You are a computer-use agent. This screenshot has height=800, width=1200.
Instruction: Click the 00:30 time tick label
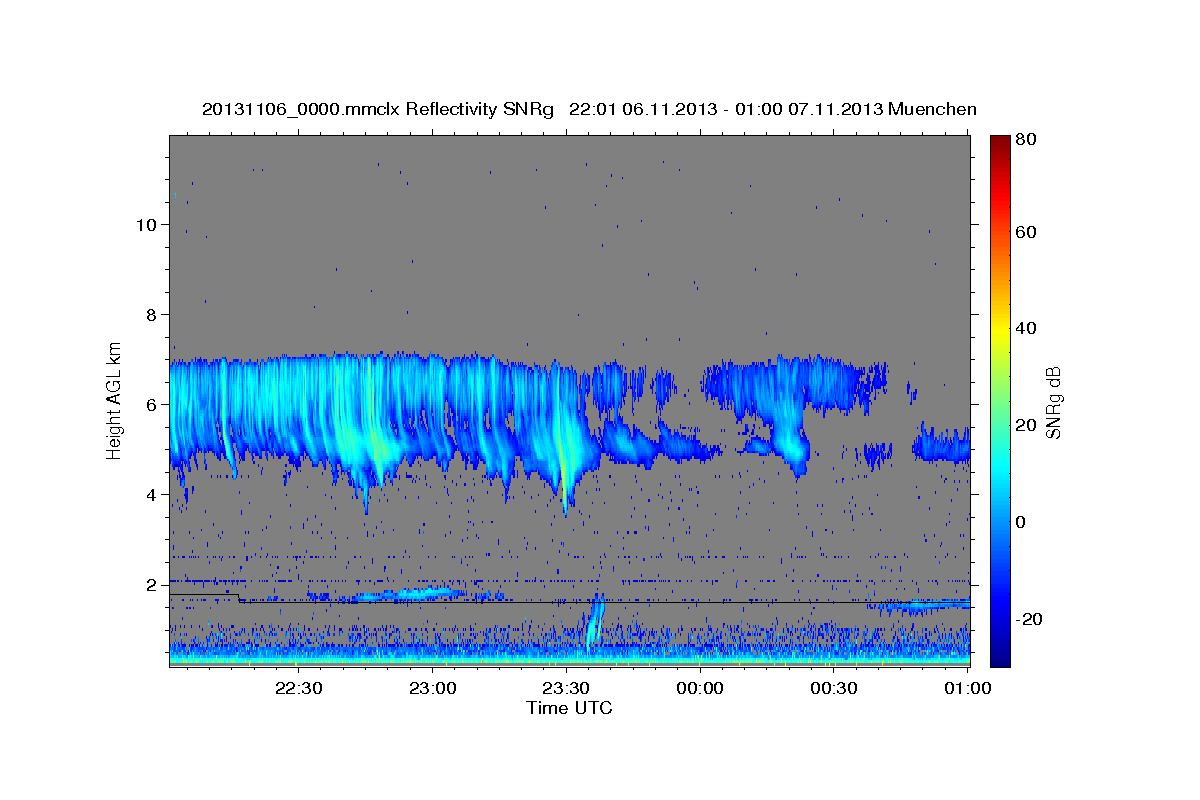tap(834, 689)
